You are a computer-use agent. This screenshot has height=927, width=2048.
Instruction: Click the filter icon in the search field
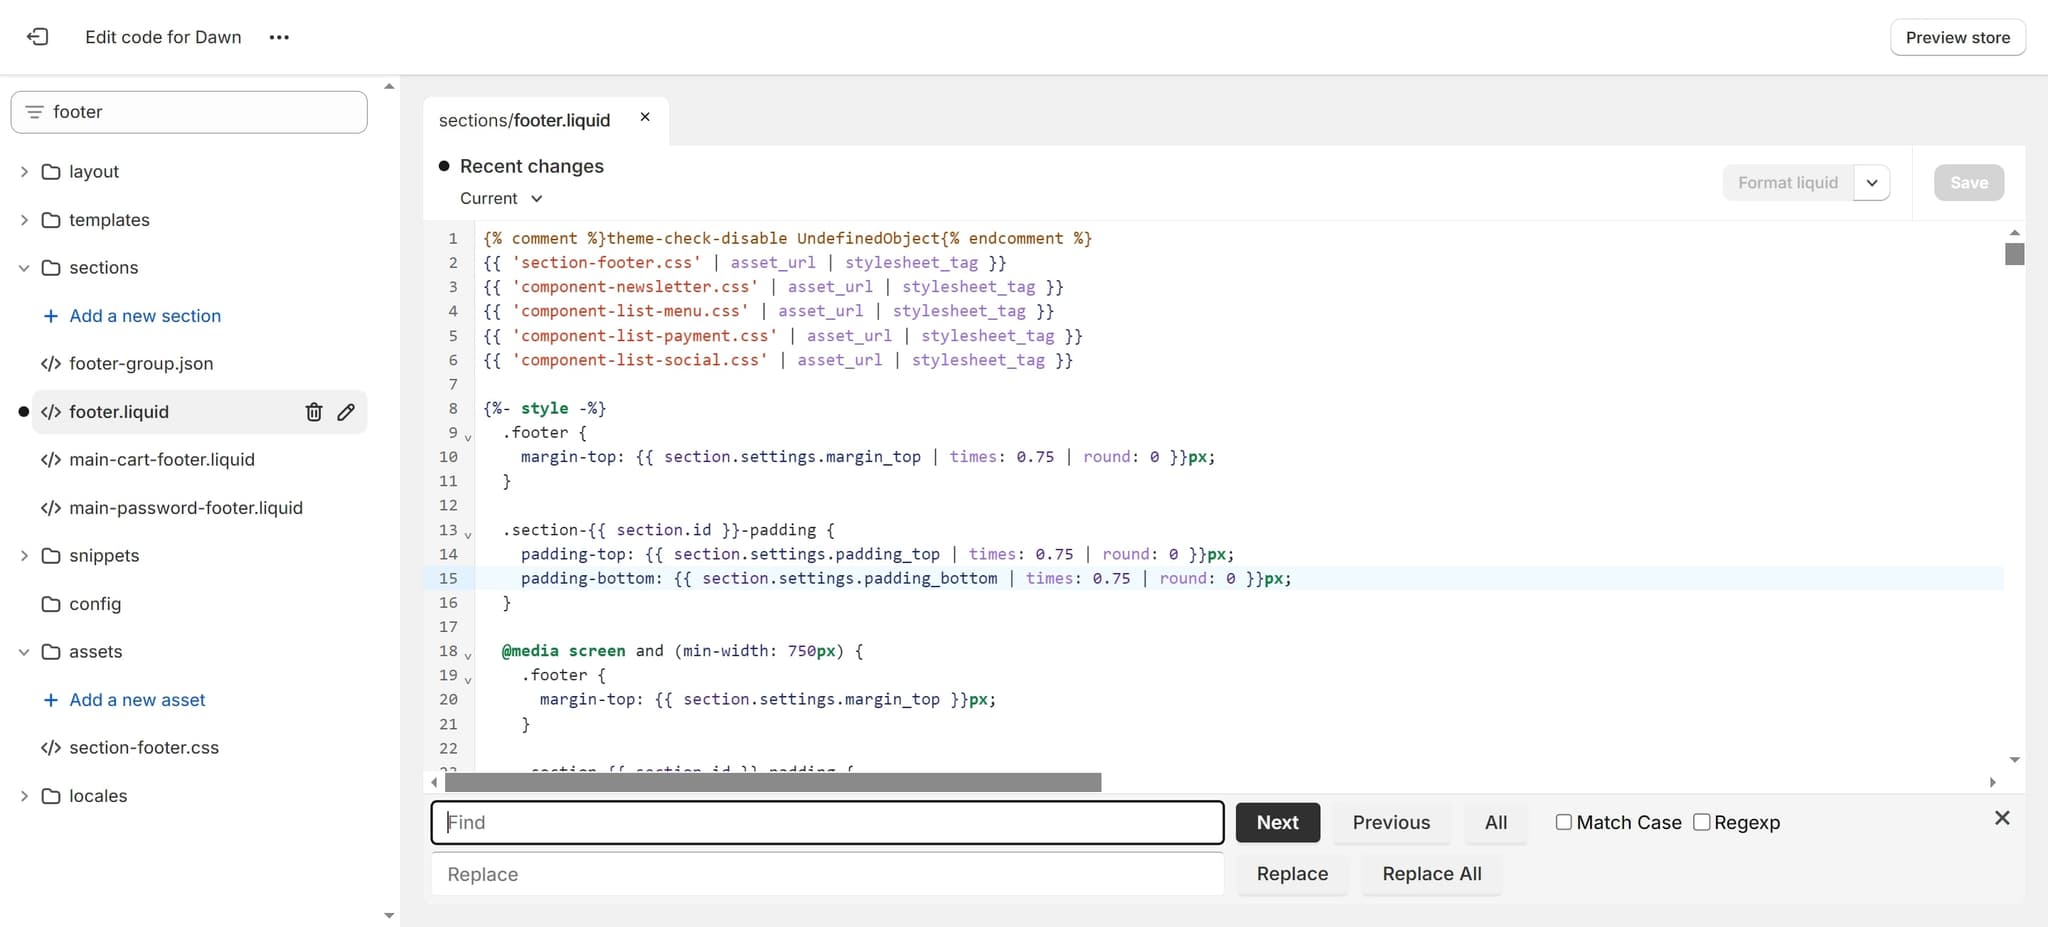(33, 111)
